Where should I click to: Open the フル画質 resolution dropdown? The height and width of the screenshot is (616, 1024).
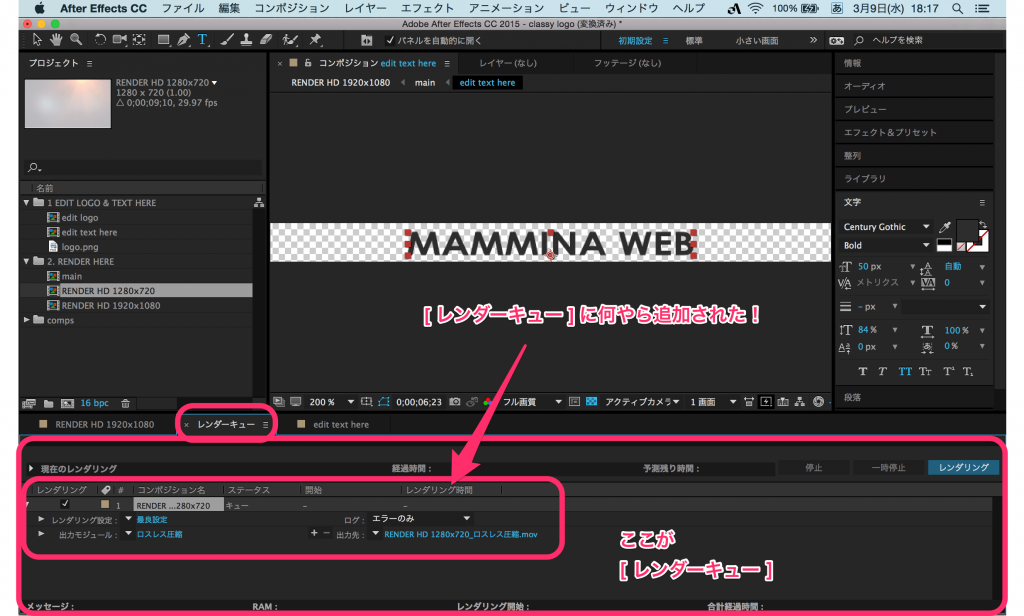[x=532, y=402]
